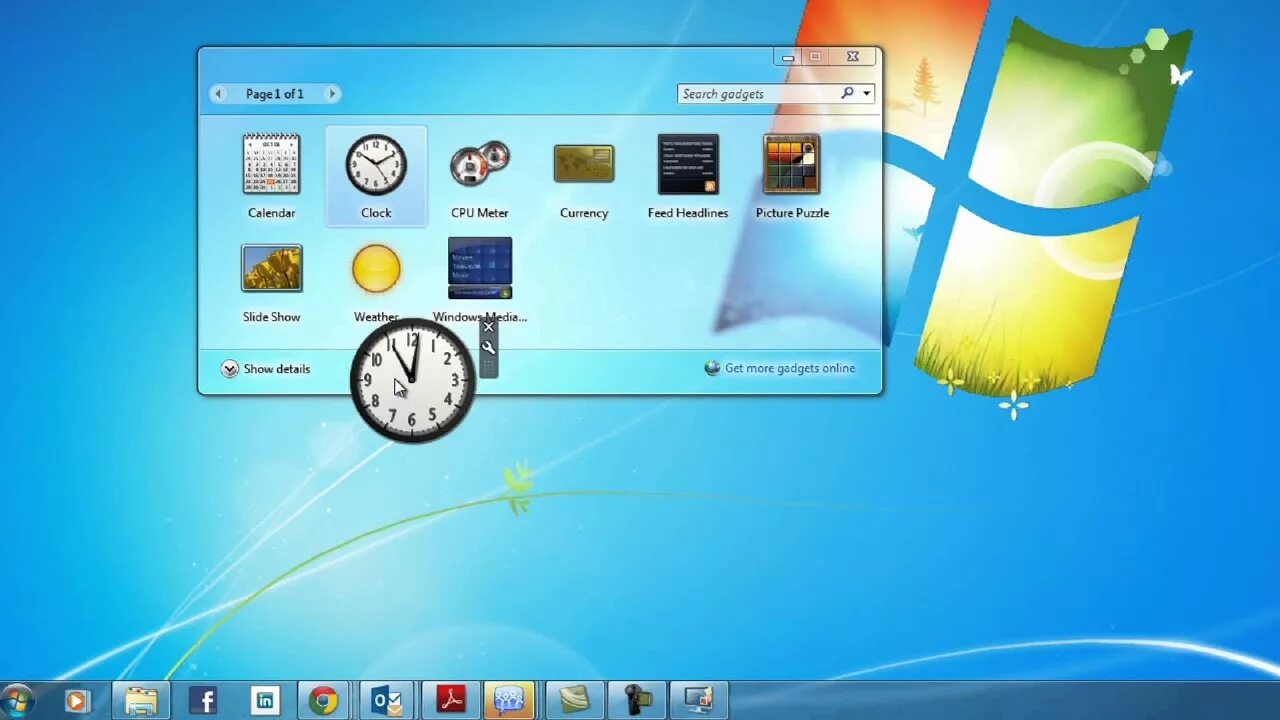
Task: Click the "Calendar" label text
Action: pos(271,213)
